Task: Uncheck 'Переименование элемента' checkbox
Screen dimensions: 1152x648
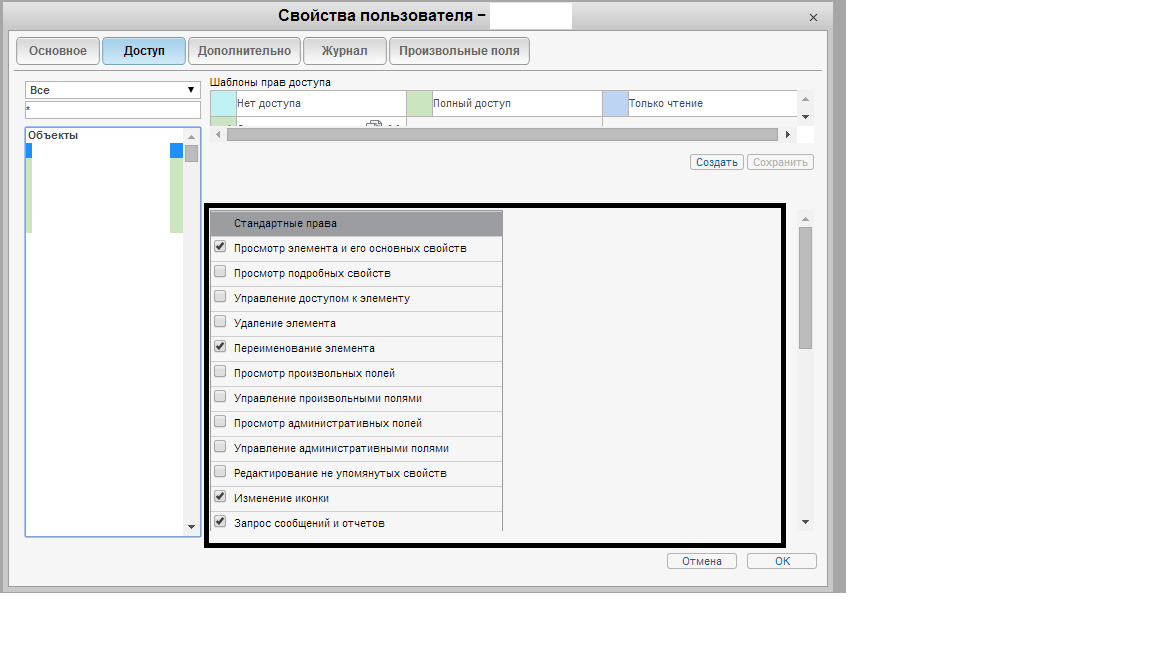Action: point(220,347)
